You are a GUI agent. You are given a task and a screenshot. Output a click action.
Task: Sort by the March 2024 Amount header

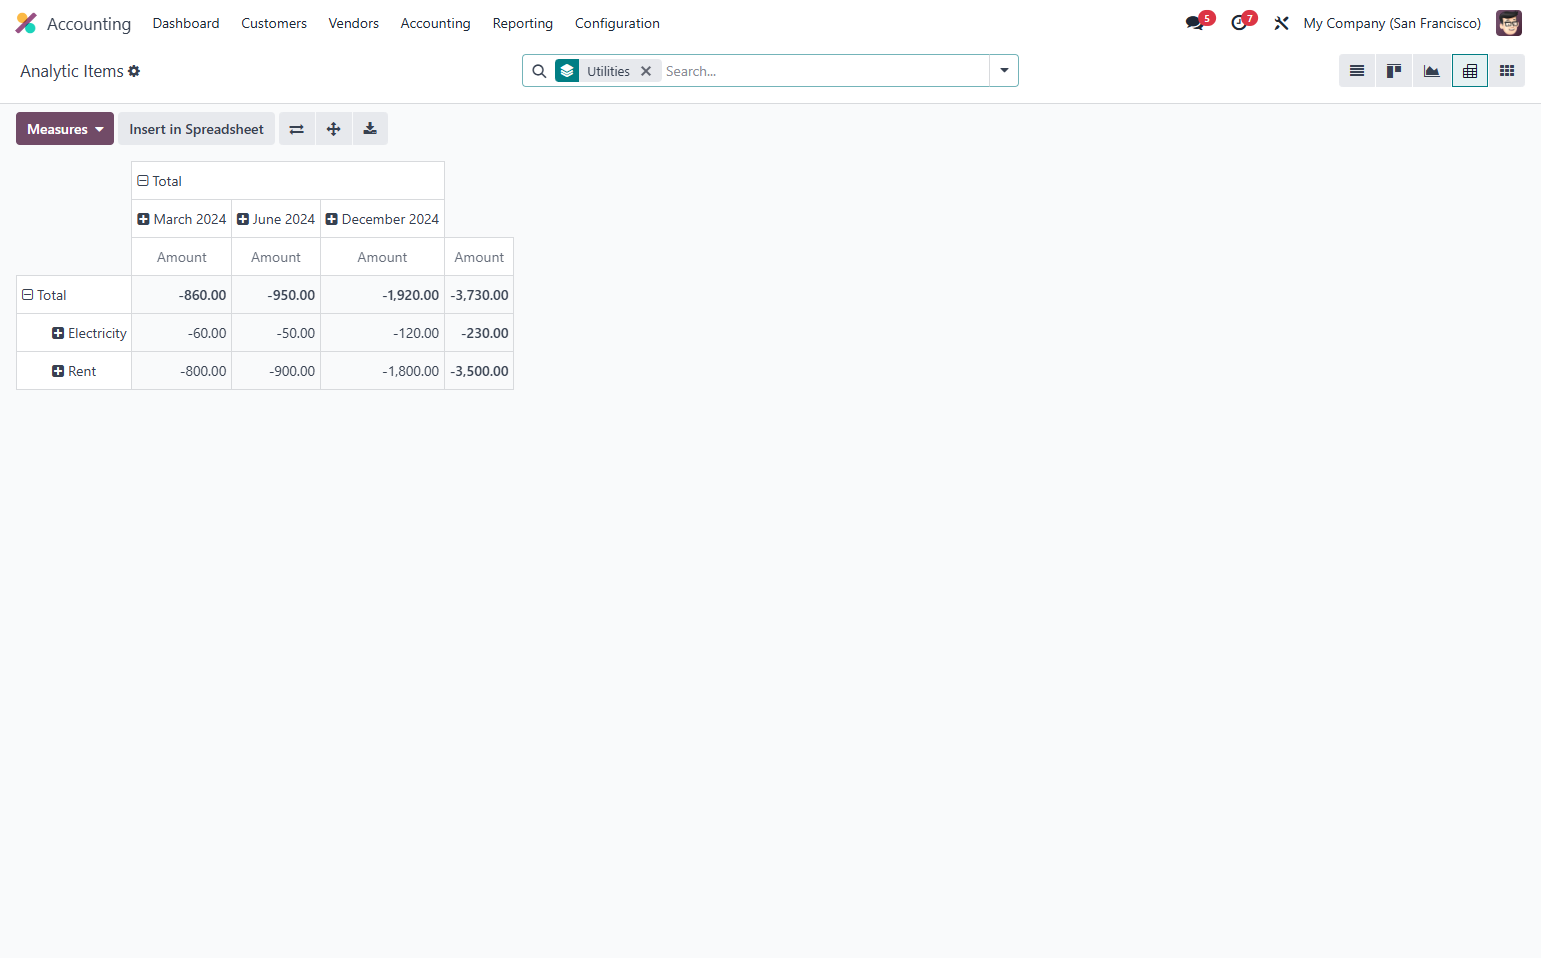tap(182, 257)
